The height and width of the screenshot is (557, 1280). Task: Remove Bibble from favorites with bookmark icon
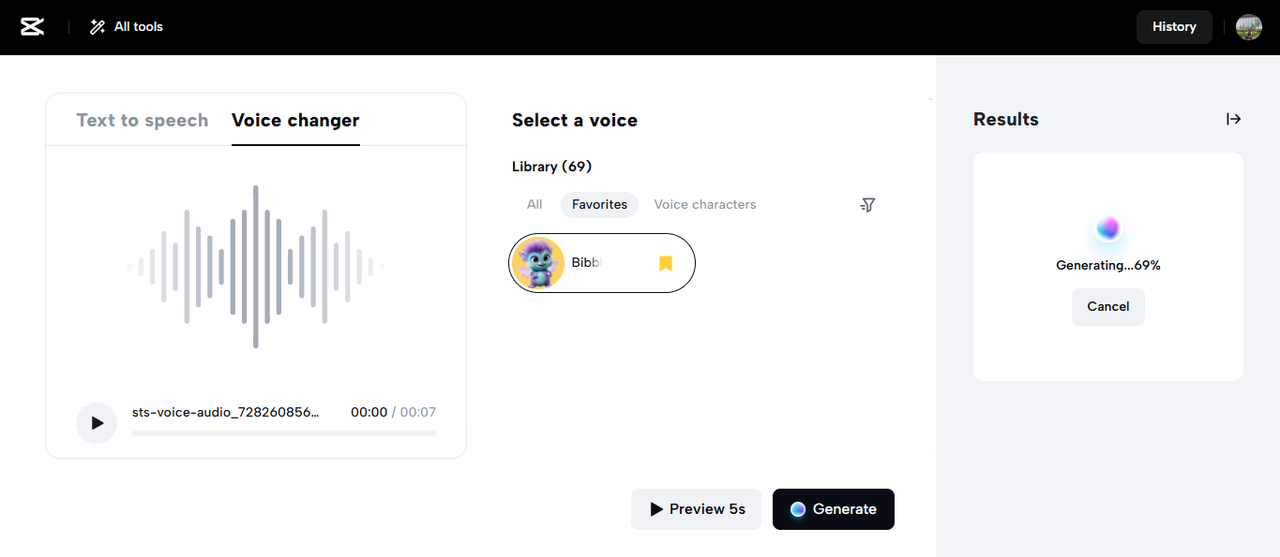666,263
